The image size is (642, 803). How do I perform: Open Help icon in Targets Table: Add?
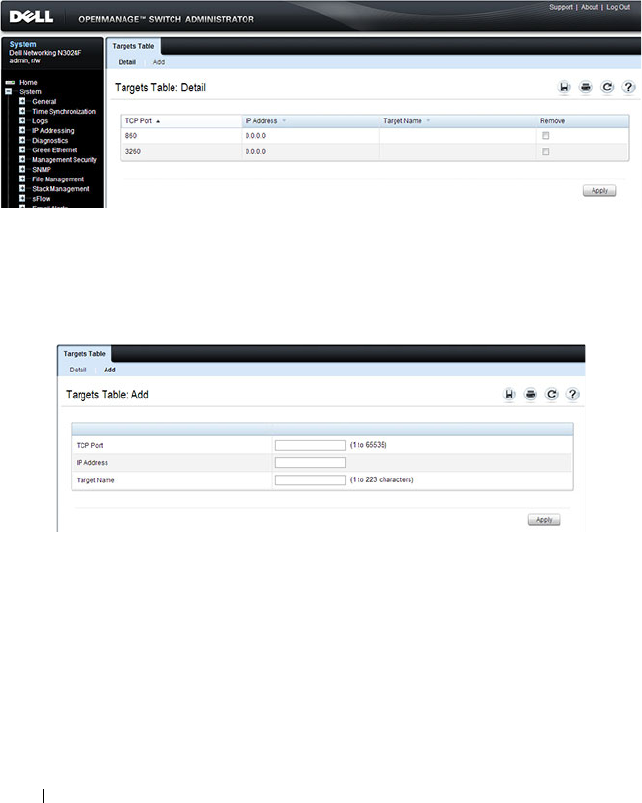572,394
